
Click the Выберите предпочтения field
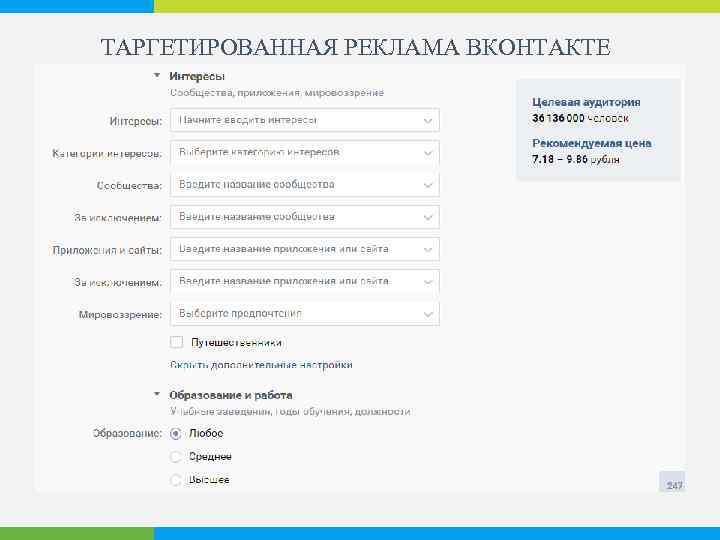coord(304,314)
